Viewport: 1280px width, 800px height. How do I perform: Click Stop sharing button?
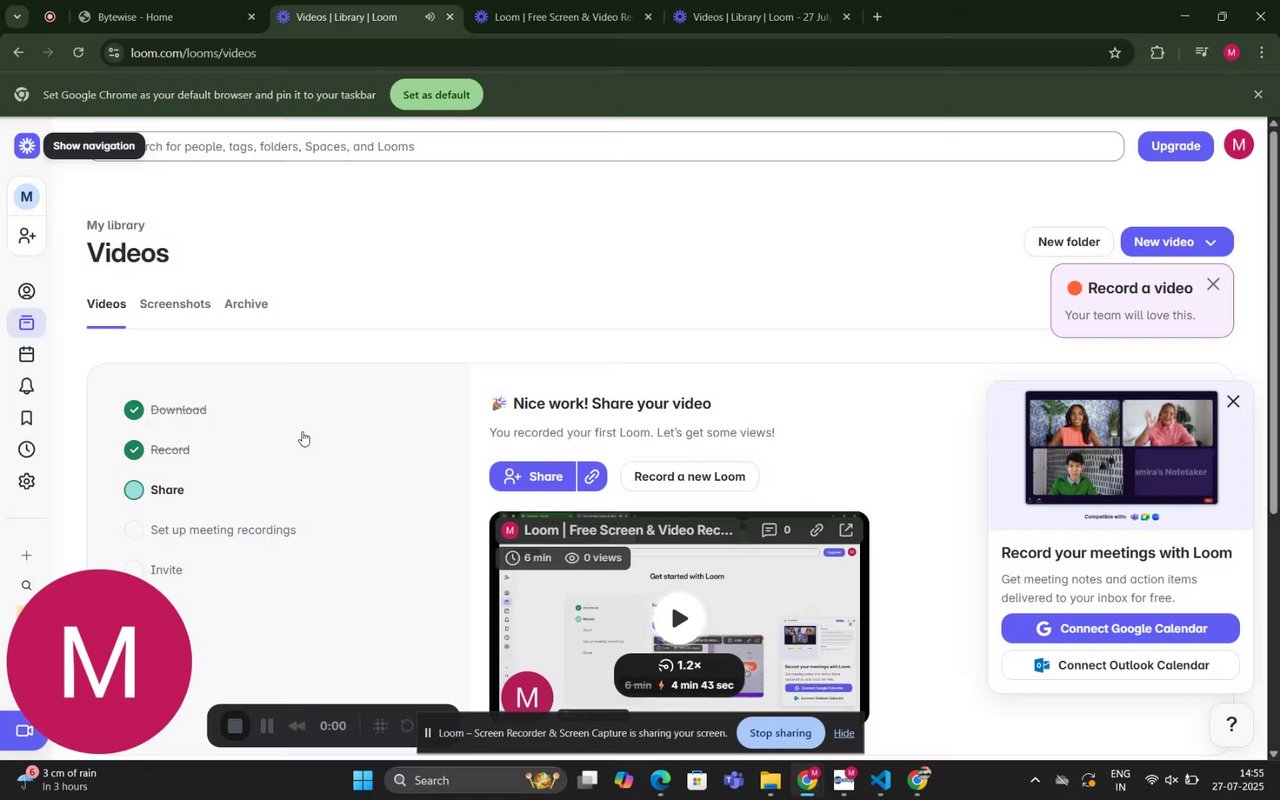[x=780, y=733]
